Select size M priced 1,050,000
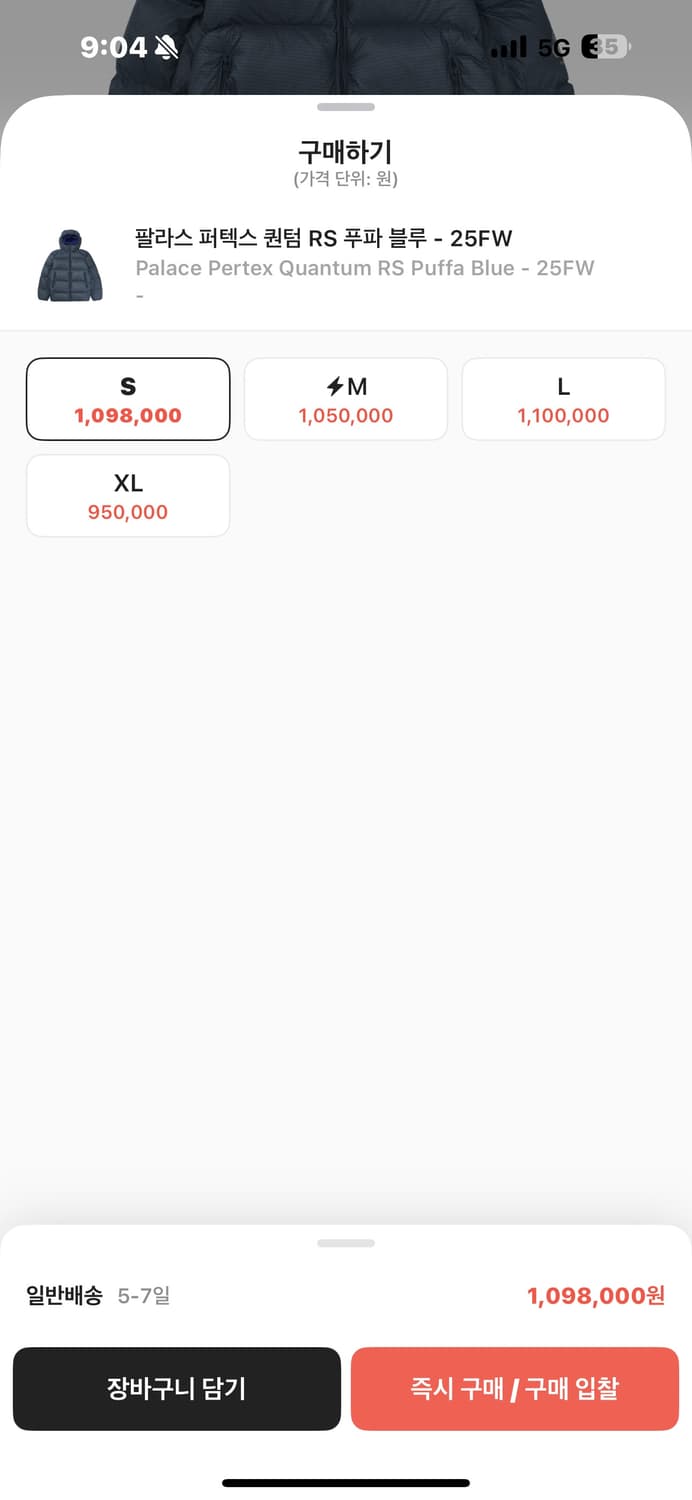The image size is (692, 1500). click(345, 398)
